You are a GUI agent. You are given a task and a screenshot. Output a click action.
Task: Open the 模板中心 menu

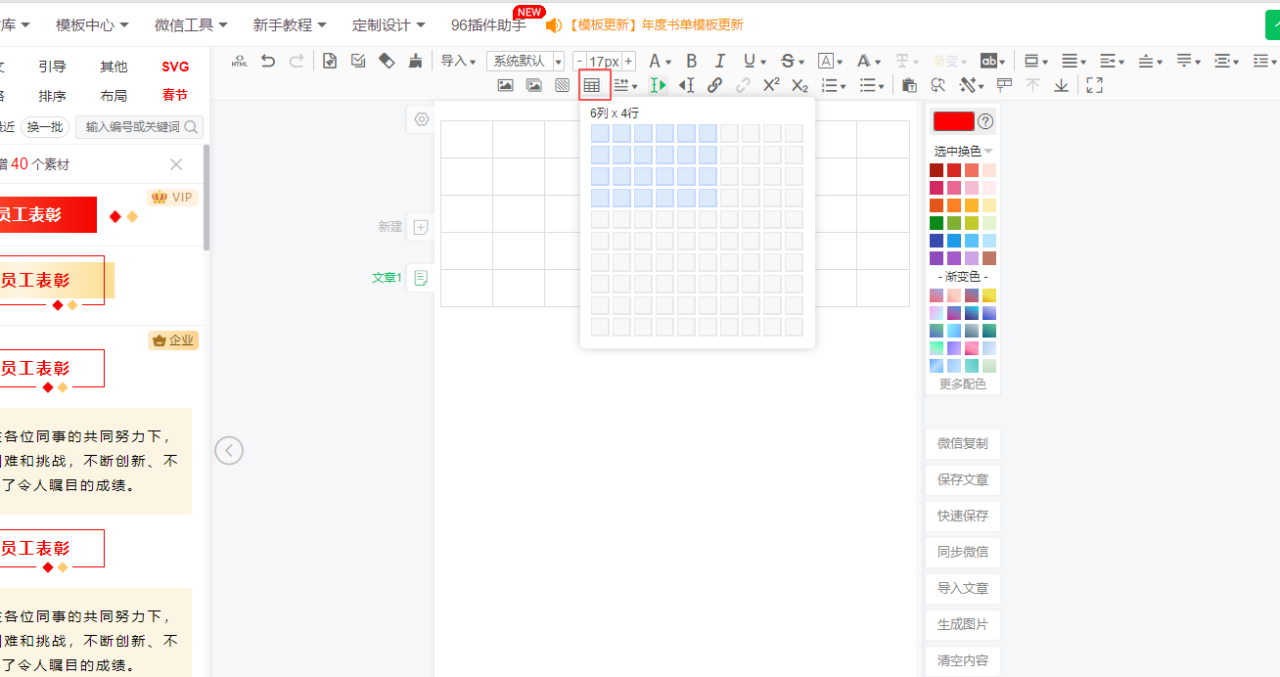(x=92, y=25)
